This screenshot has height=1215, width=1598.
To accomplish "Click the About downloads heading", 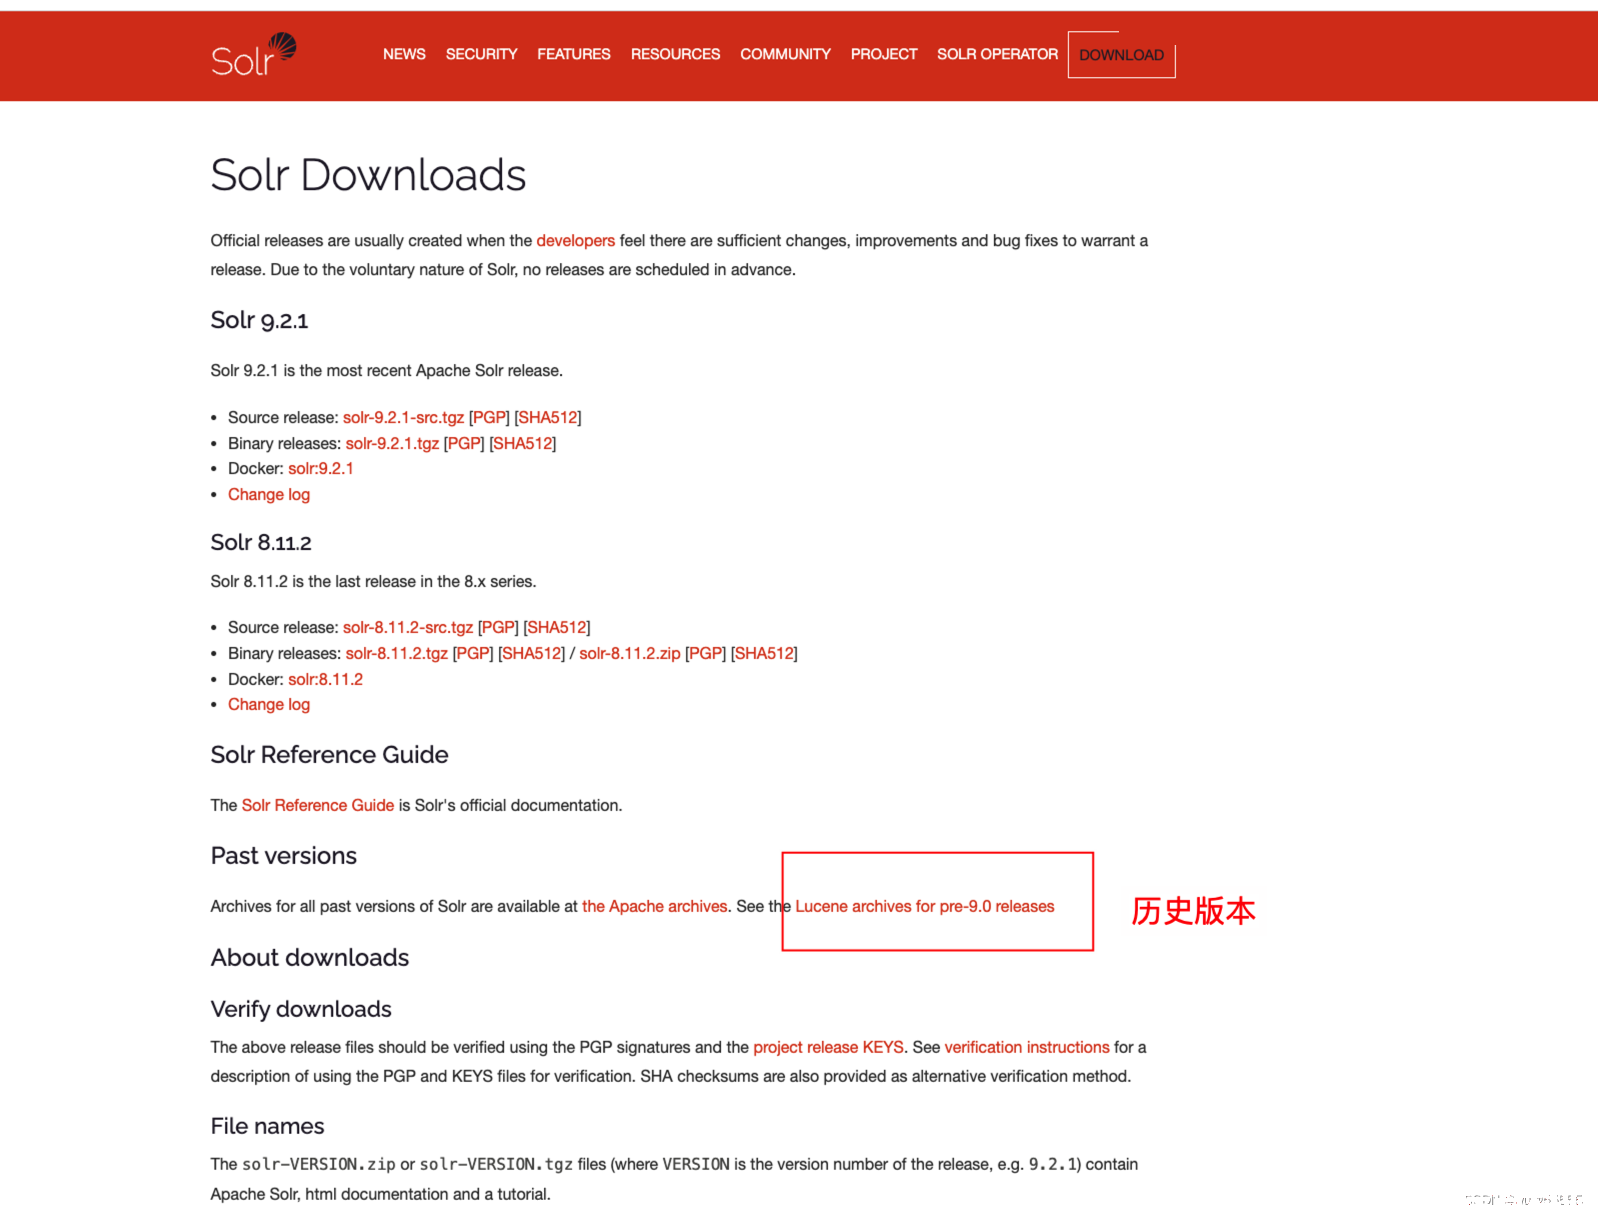I will click(x=310, y=957).
